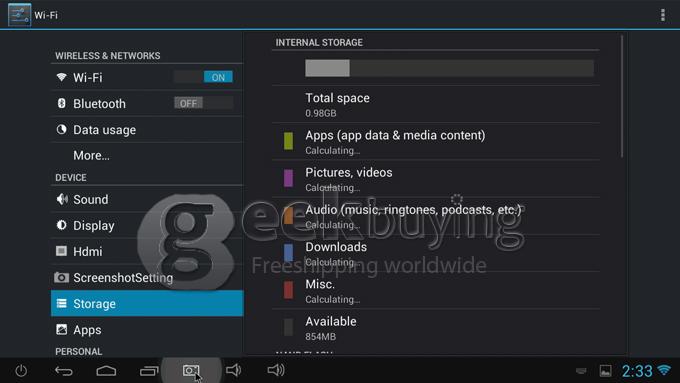This screenshot has width=680, height=383.
Task: Click the PERSONAL section header
Action: coord(78,351)
